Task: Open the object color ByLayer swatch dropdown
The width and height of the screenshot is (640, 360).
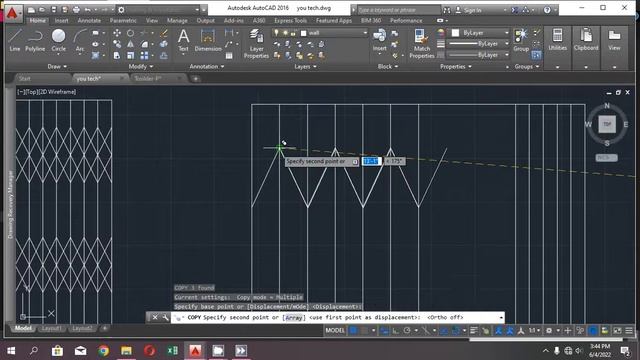Action: 478,33
